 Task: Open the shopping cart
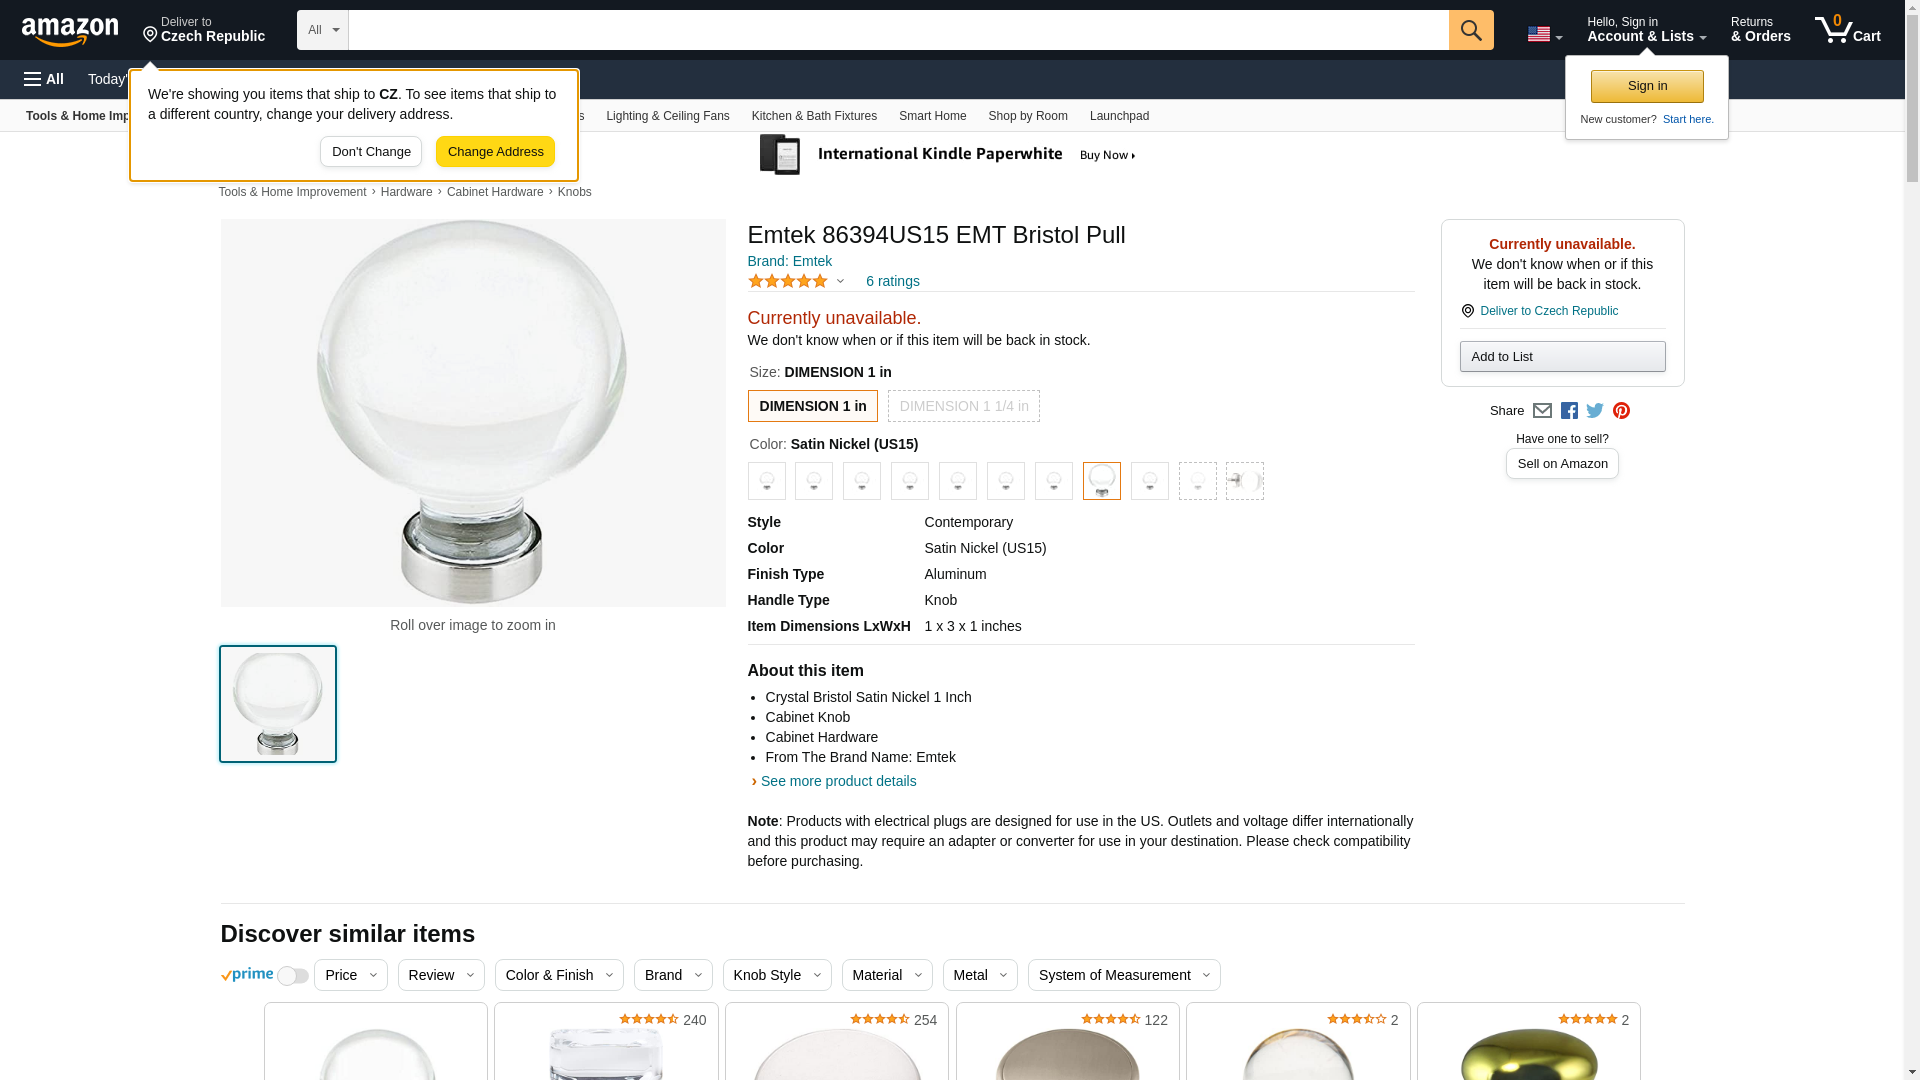tap(1847, 30)
